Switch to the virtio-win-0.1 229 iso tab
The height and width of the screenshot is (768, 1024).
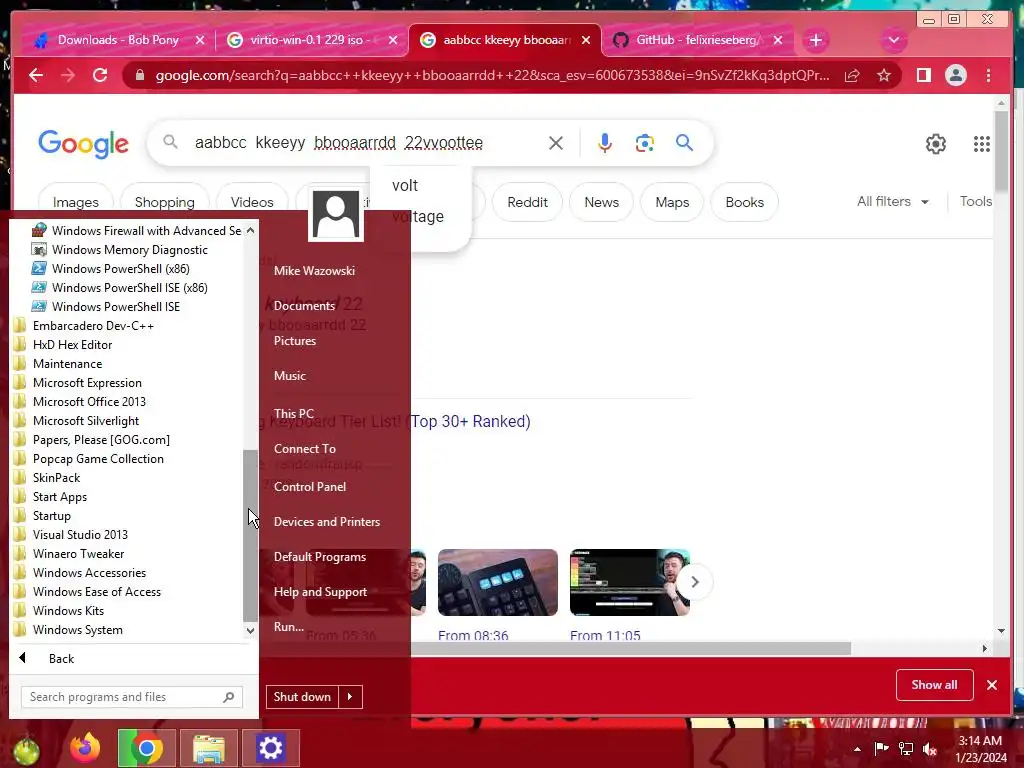click(x=312, y=40)
